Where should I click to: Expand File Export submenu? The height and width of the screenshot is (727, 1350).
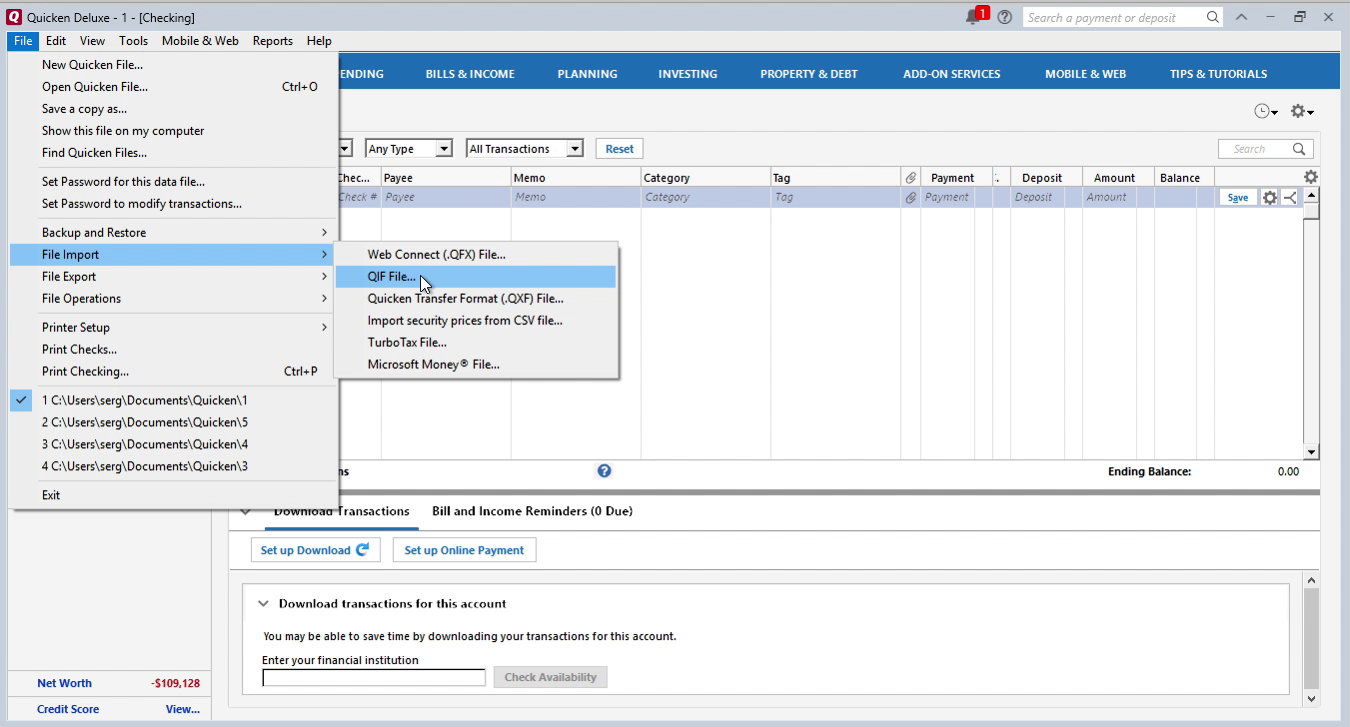pyautogui.click(x=171, y=277)
